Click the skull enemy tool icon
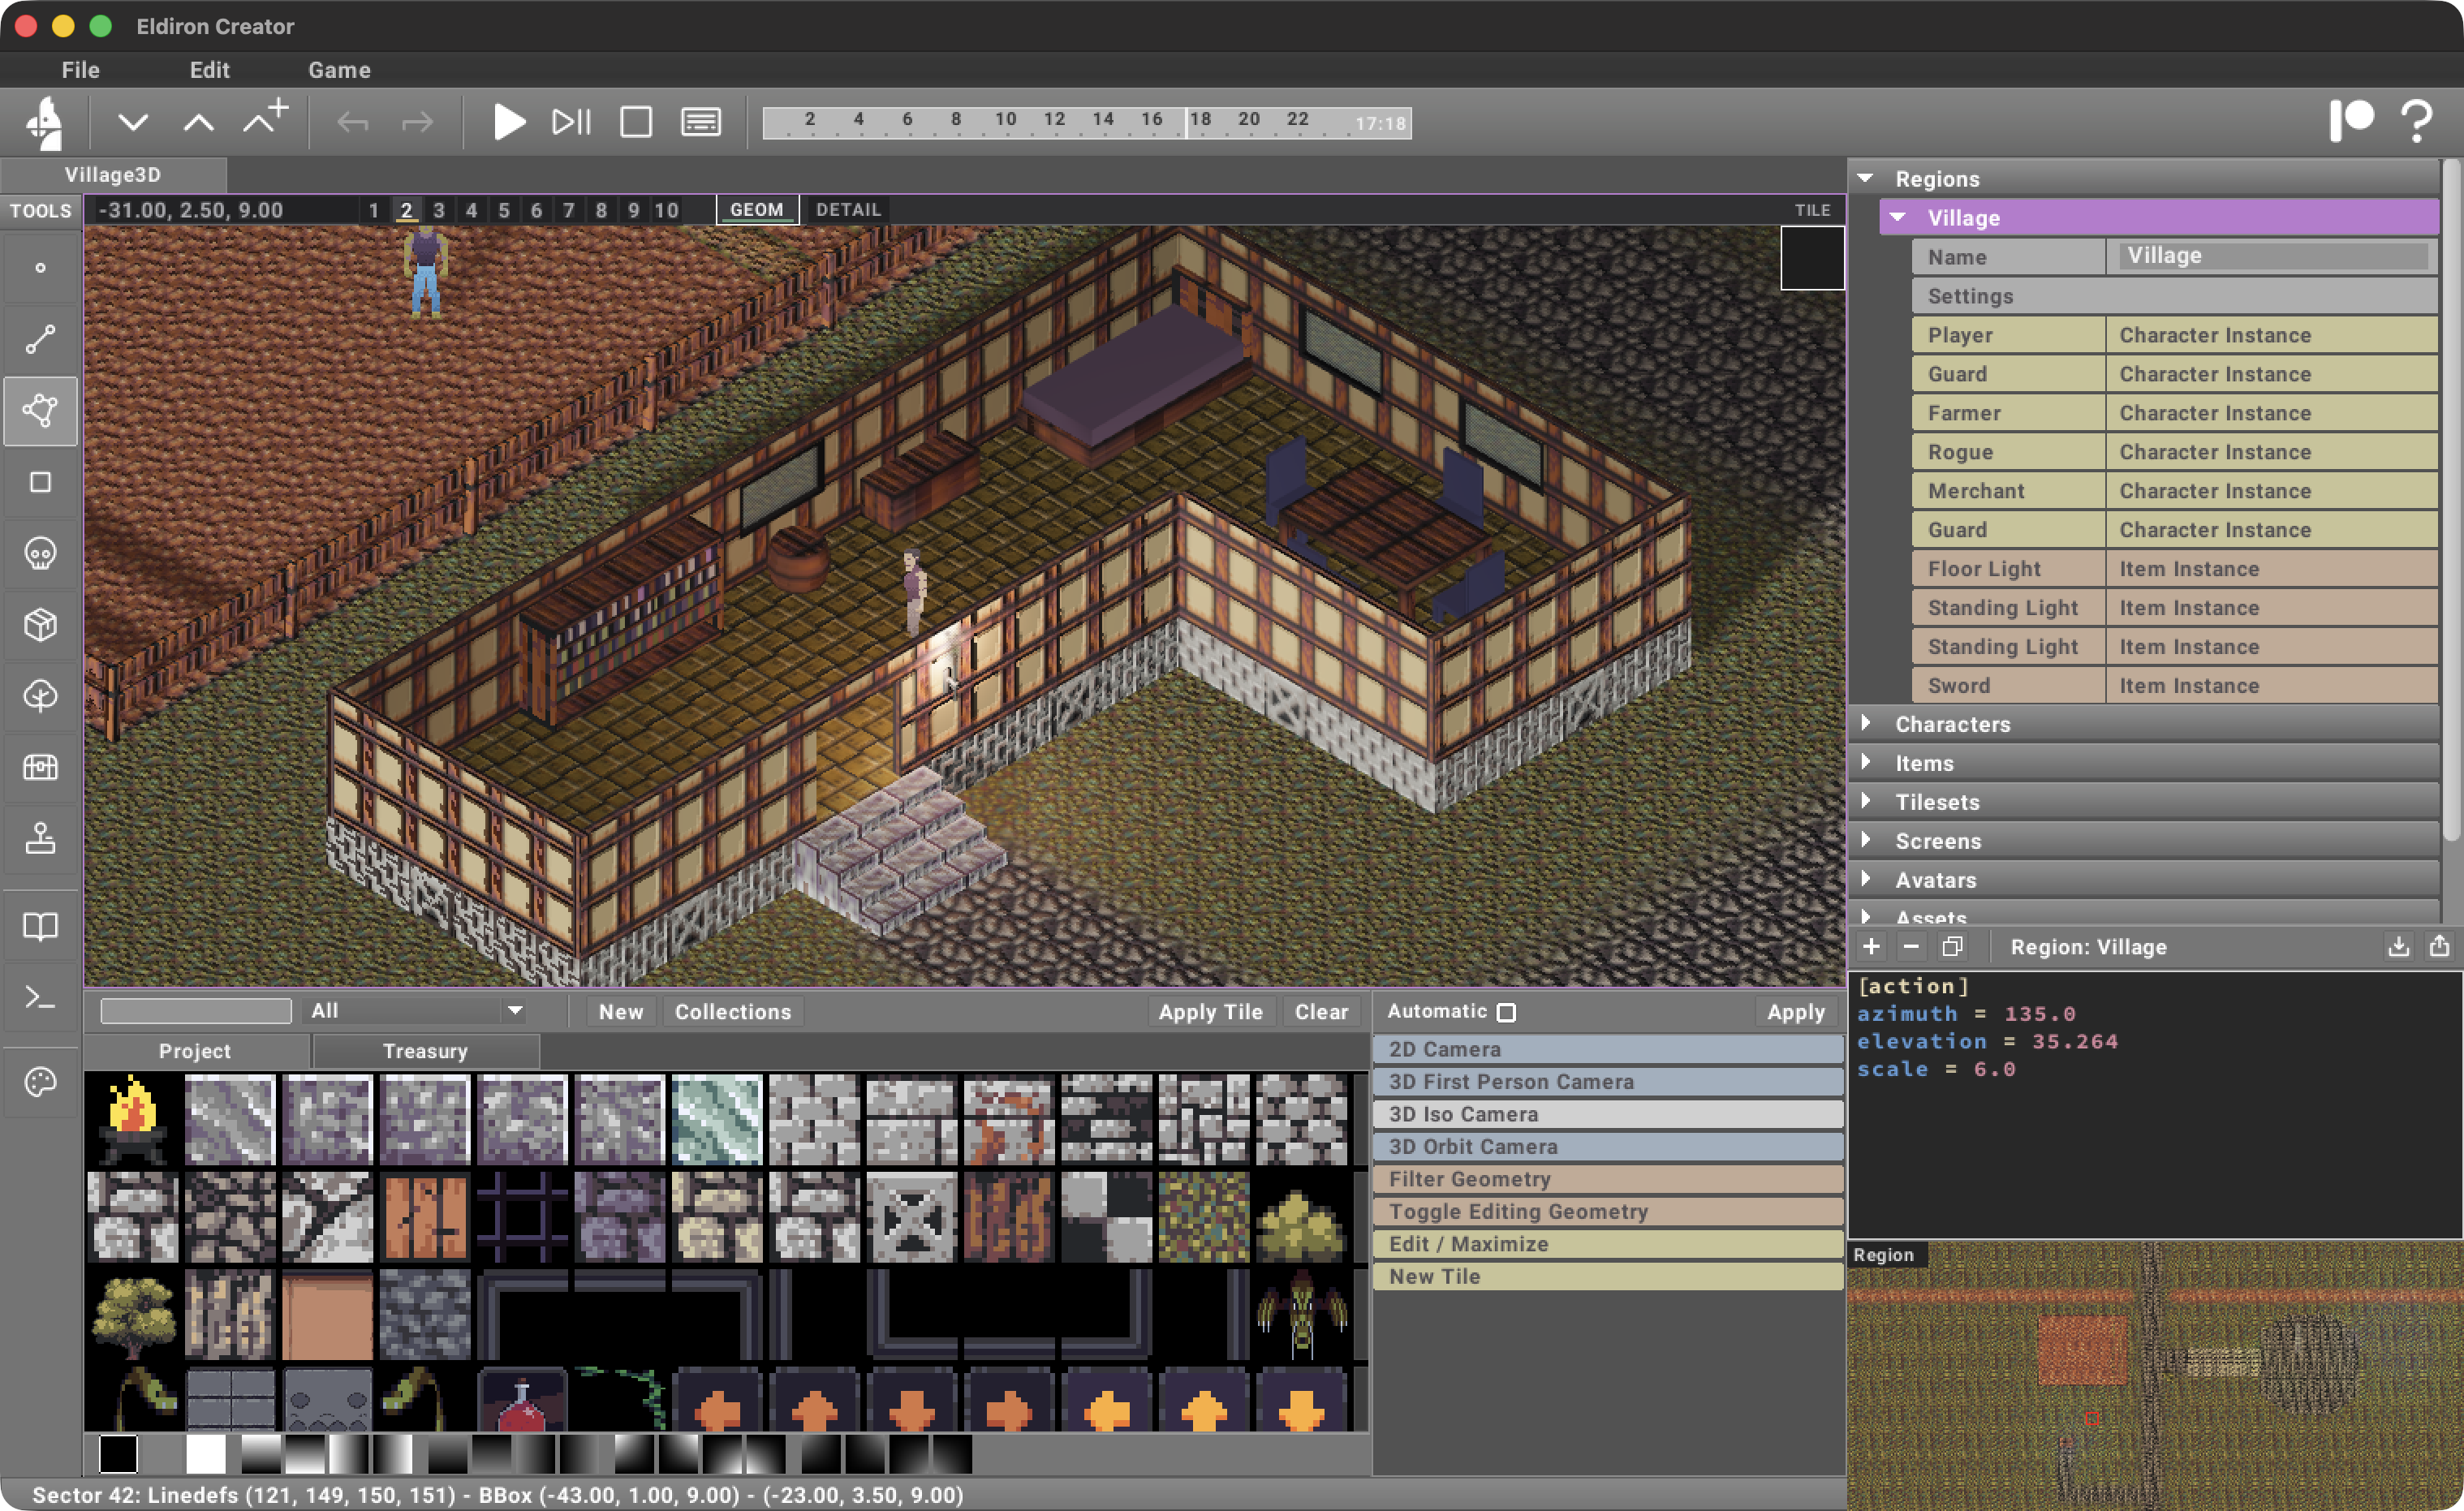 [x=40, y=553]
